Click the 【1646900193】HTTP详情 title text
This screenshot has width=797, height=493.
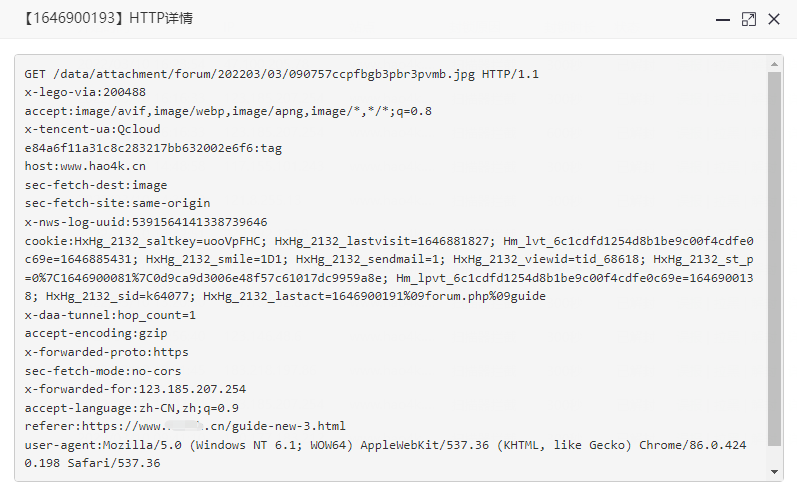pyautogui.click(x=107, y=18)
